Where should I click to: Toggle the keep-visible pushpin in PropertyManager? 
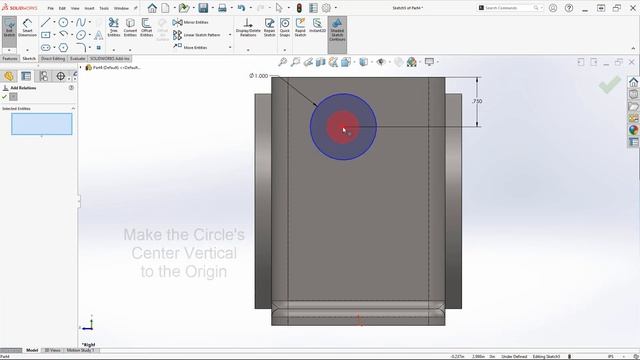pos(13,97)
